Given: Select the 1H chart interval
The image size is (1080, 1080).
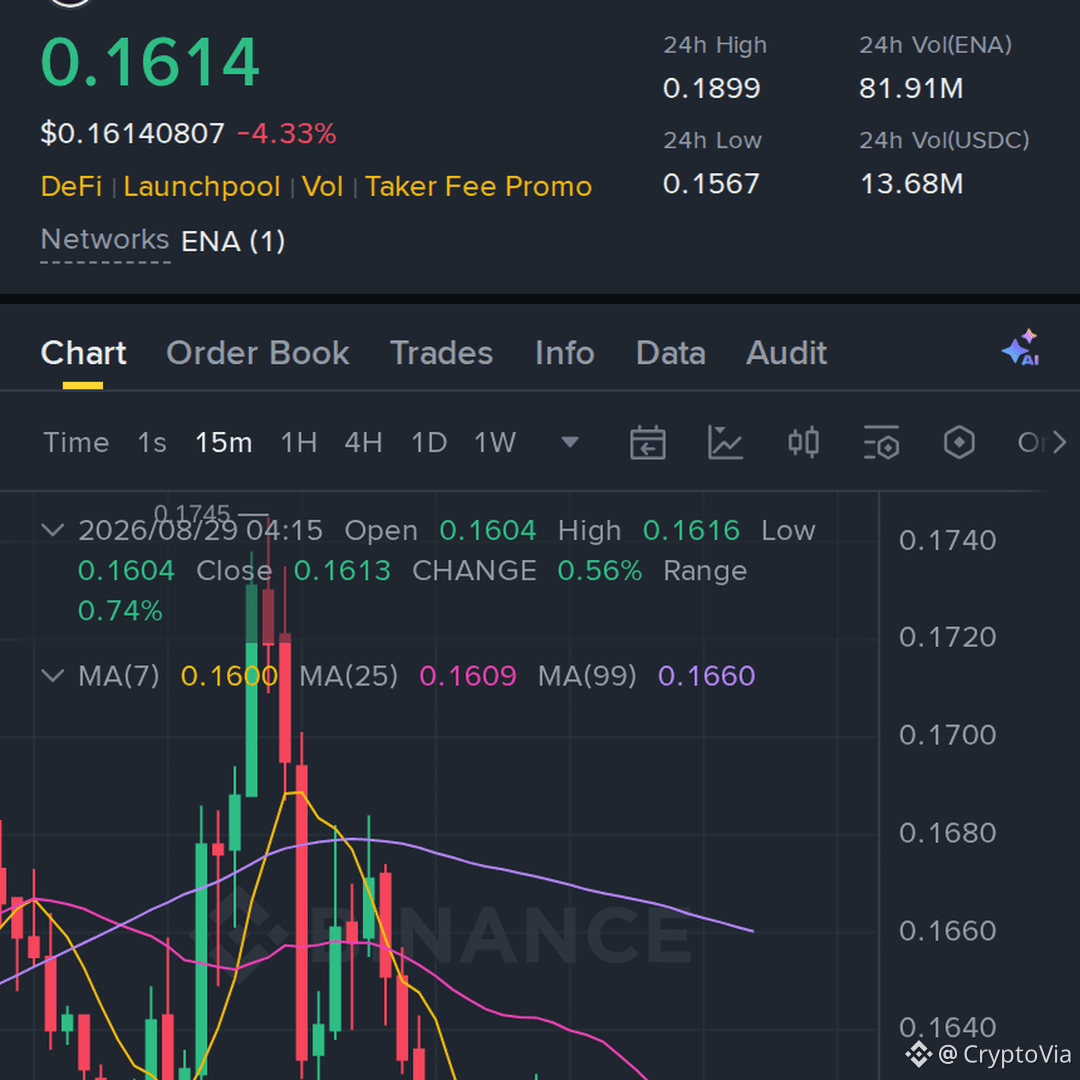Looking at the screenshot, I should pyautogui.click(x=299, y=442).
